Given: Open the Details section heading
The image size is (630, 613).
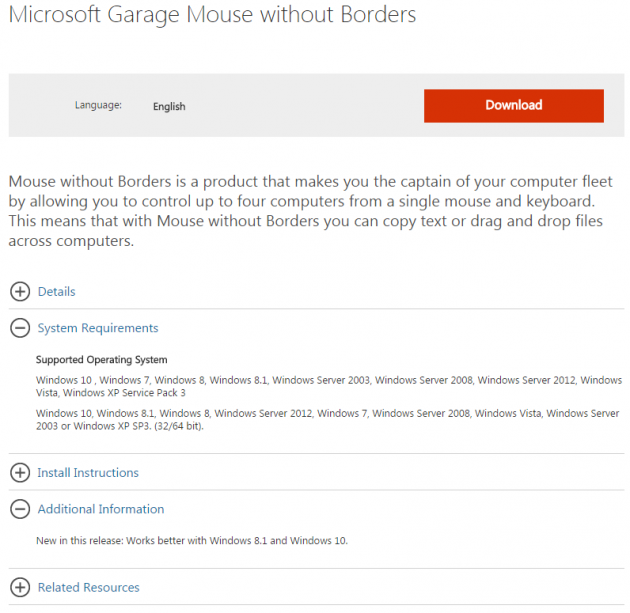Looking at the screenshot, I should point(56,292).
